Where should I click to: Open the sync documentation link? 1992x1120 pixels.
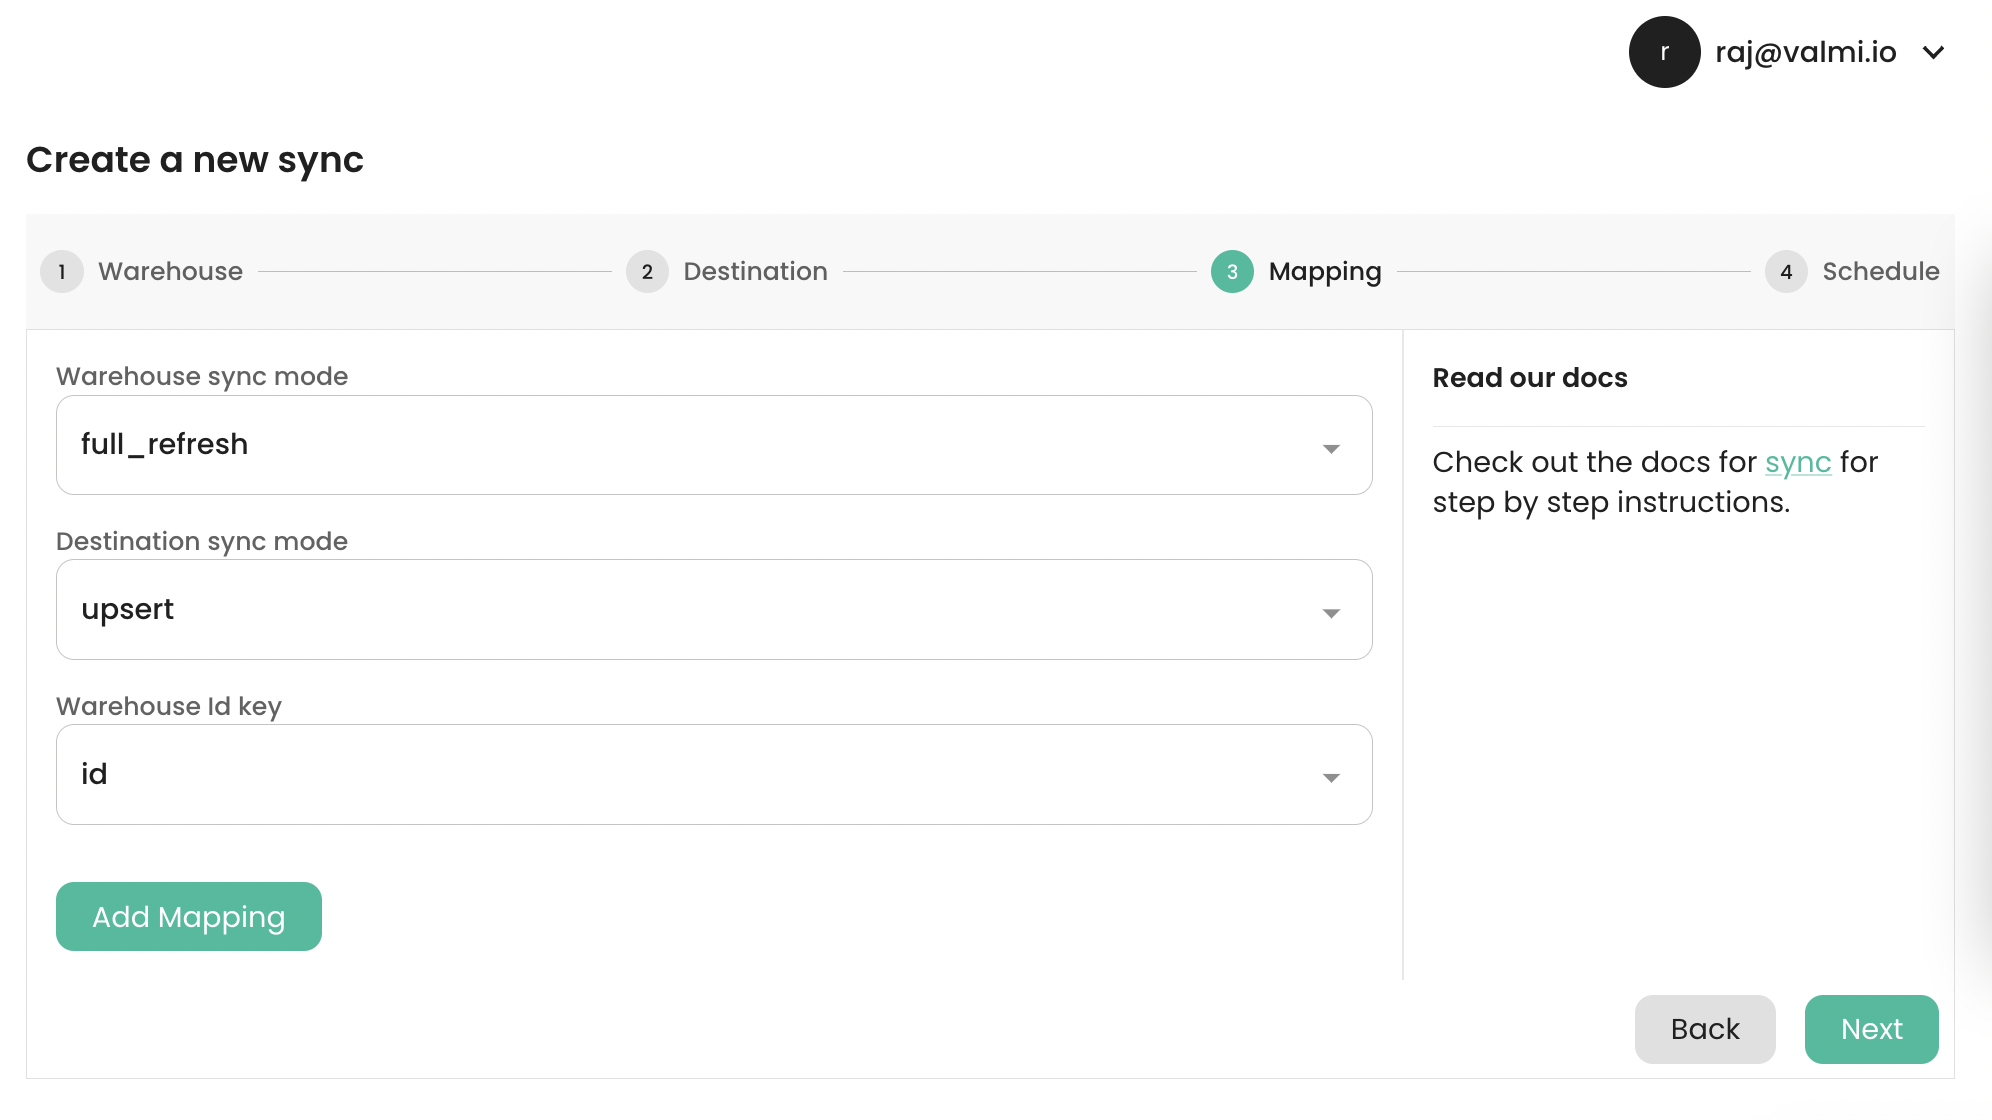1797,462
